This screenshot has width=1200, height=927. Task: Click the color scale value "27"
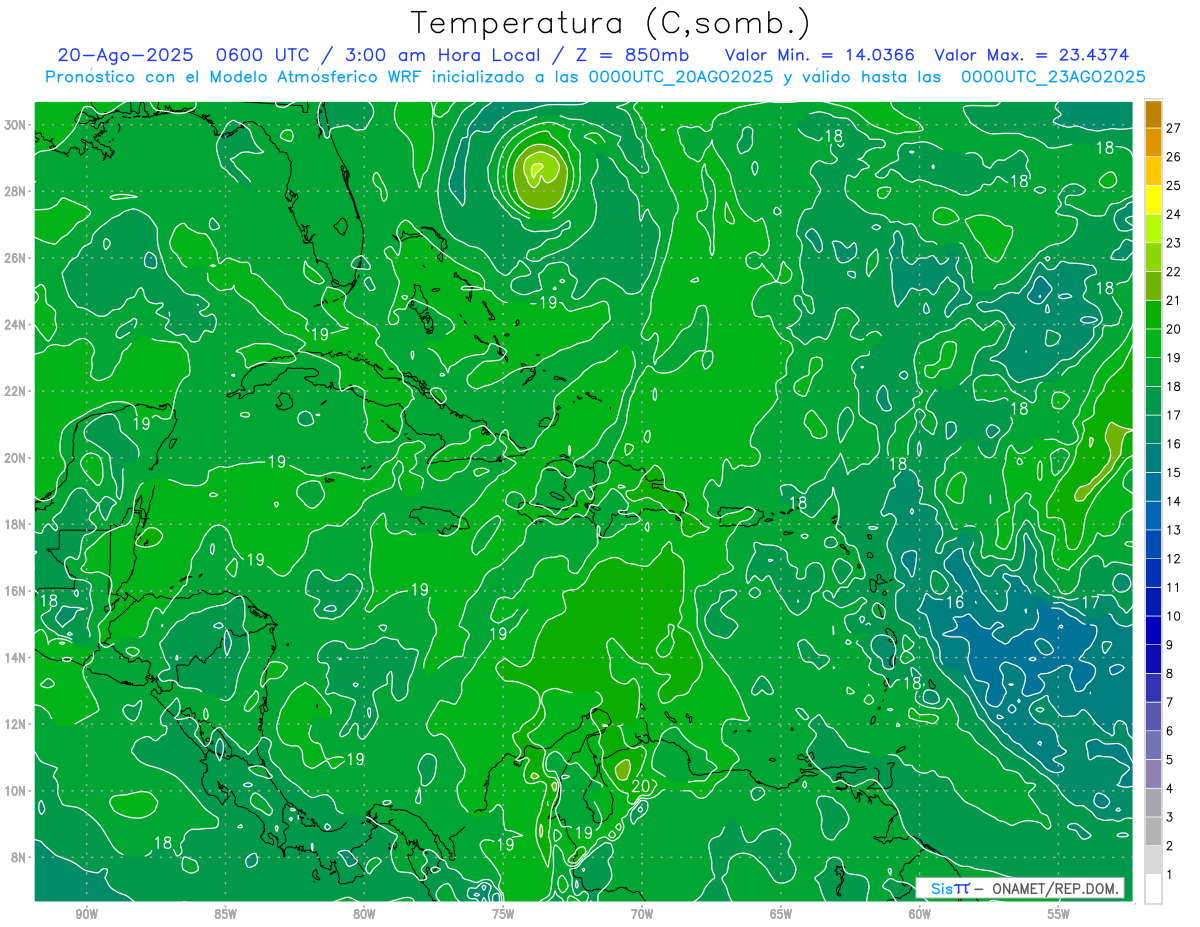coord(1173,127)
